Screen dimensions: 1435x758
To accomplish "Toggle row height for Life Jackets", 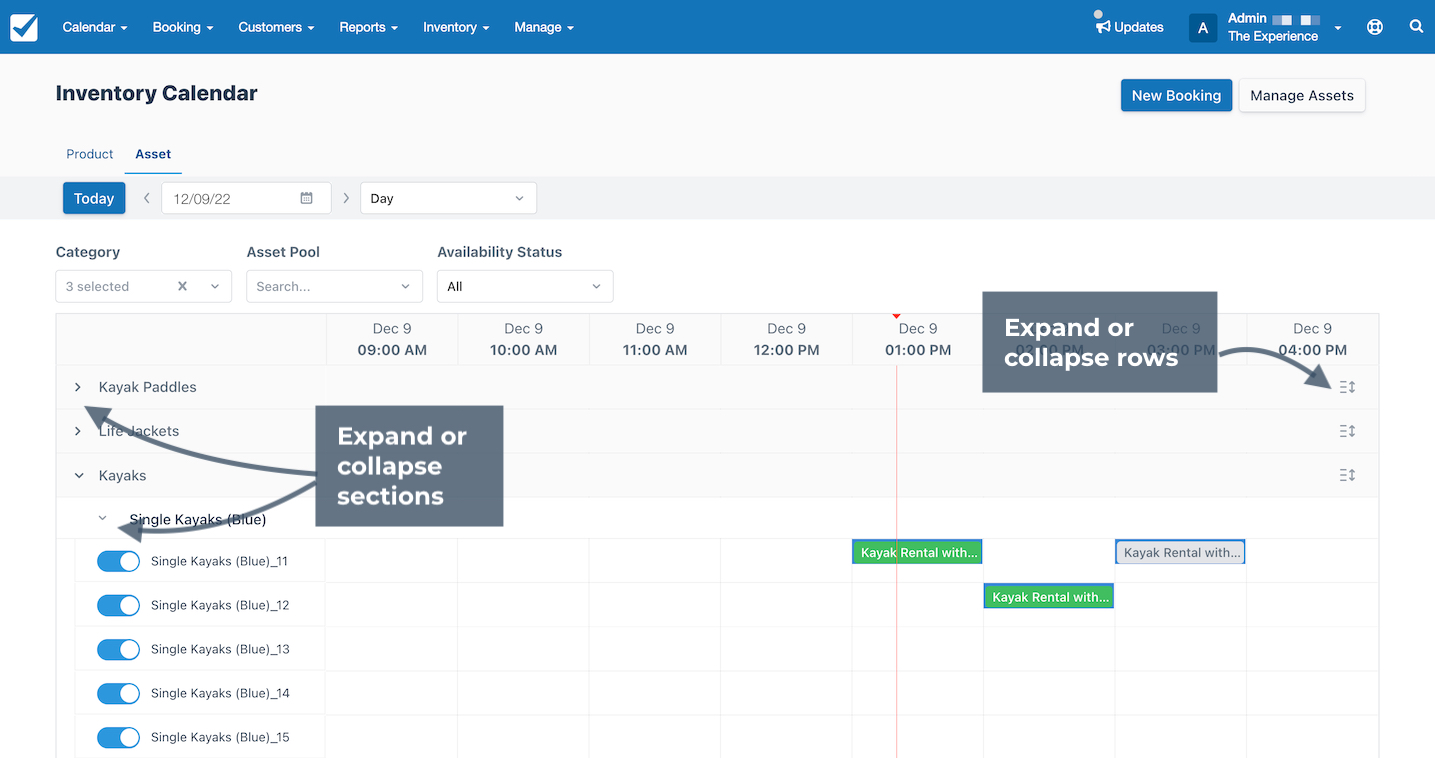I will click(1347, 431).
